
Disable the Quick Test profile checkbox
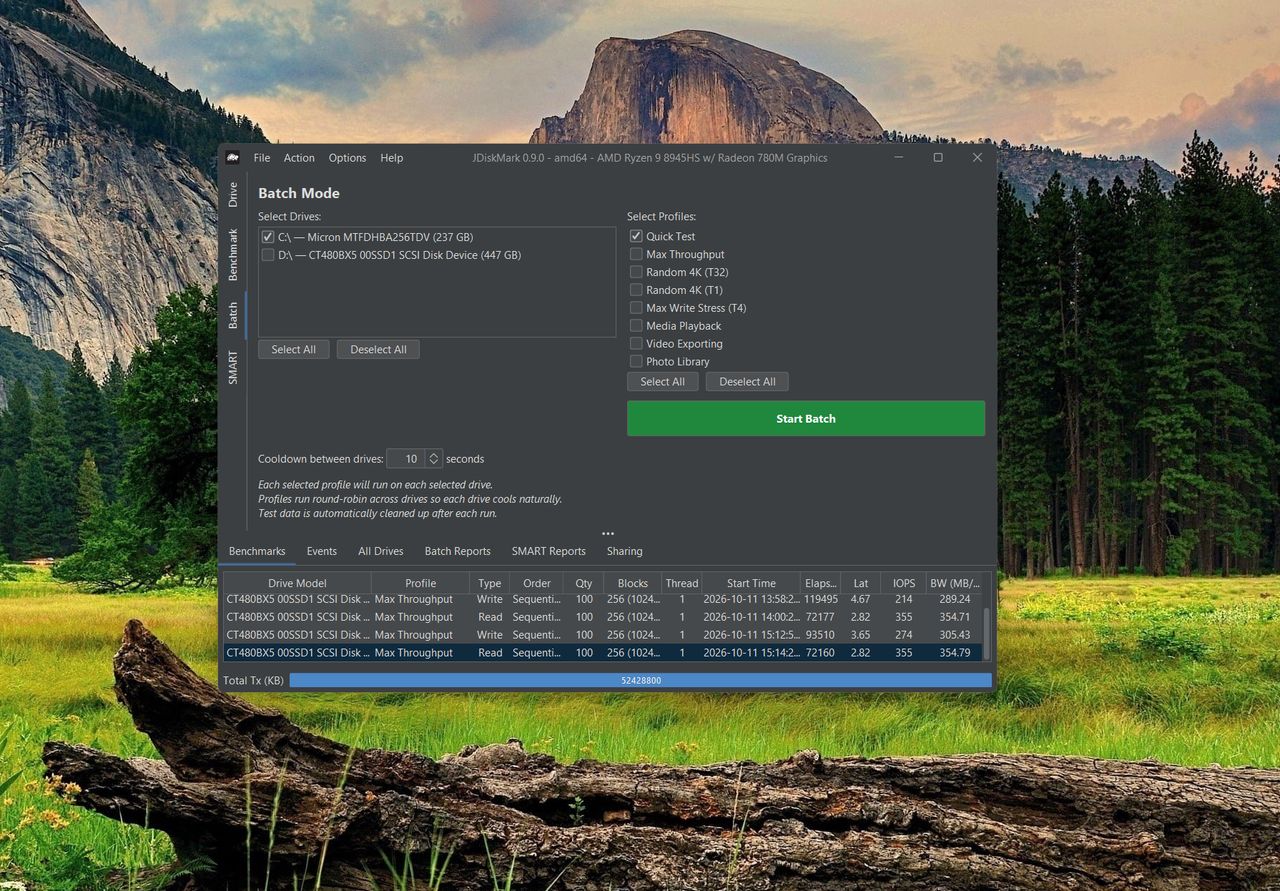pos(636,236)
